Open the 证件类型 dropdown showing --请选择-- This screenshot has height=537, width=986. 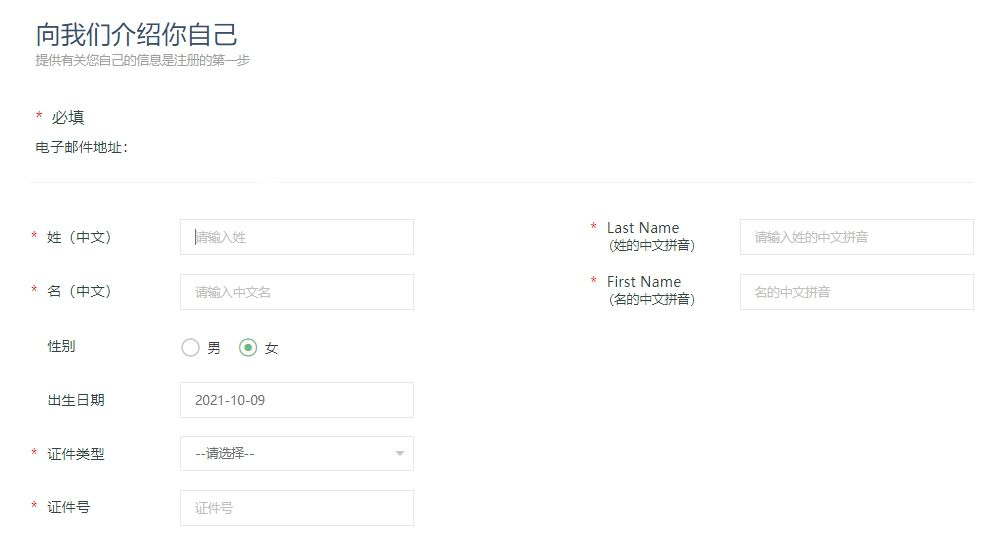(x=290, y=454)
